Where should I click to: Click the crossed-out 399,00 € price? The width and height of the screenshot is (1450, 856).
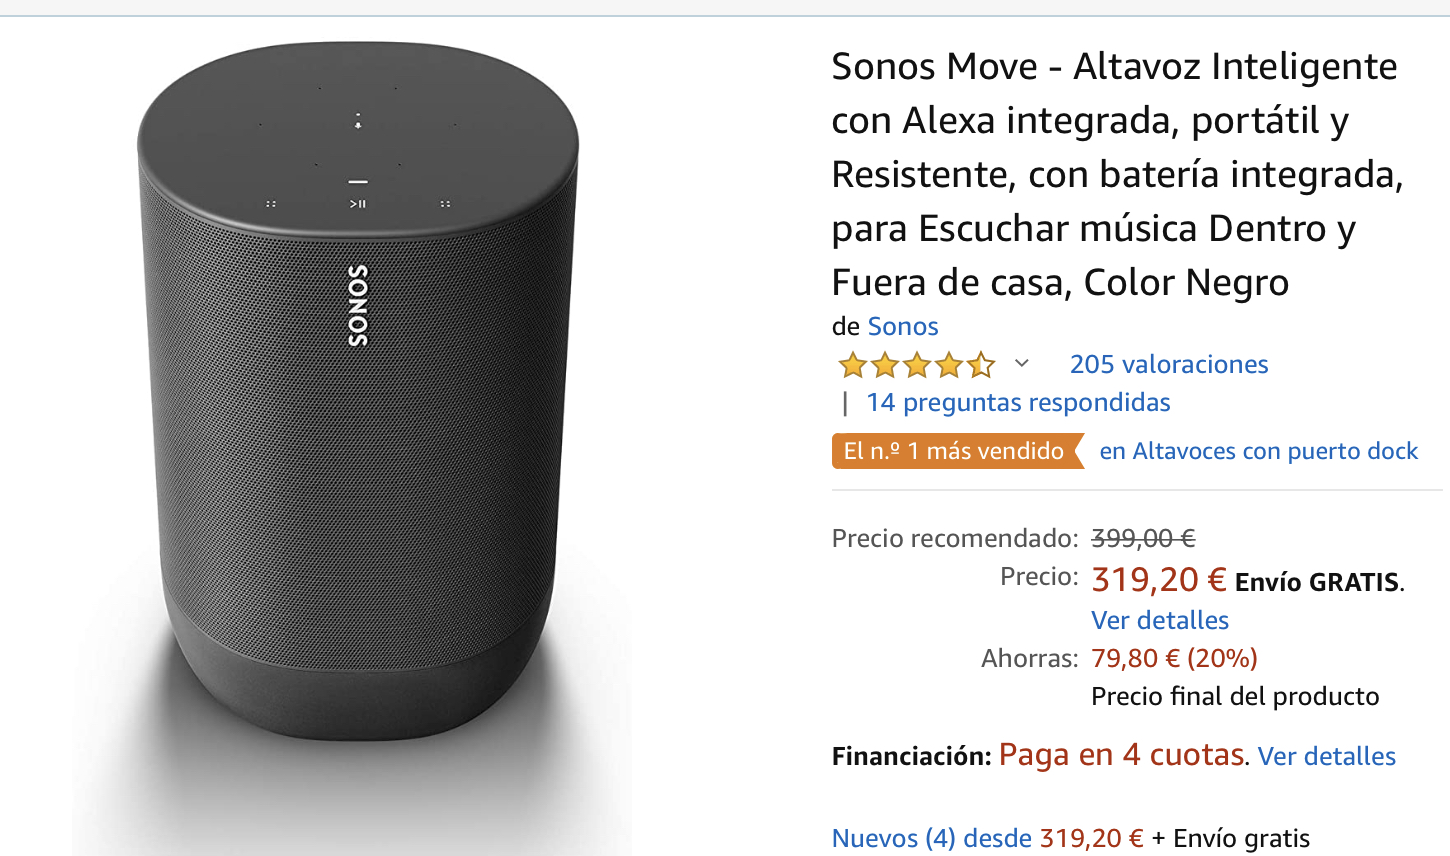coord(1142,538)
